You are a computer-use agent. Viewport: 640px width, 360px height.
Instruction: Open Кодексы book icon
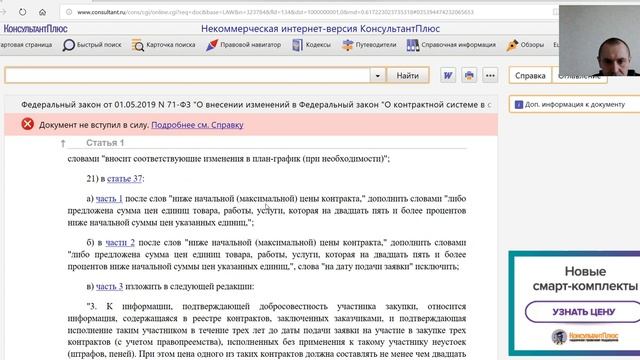point(298,45)
